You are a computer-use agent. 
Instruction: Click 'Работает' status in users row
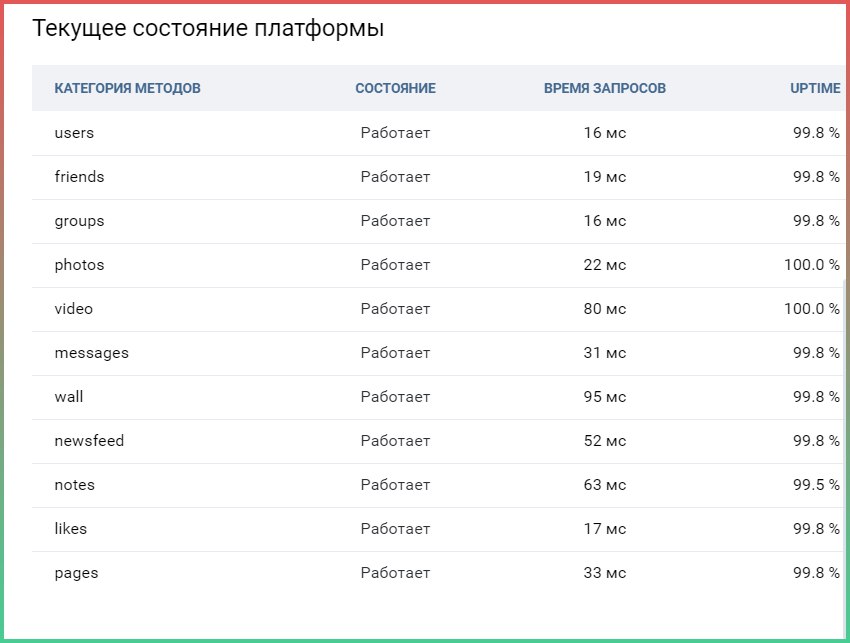pyautogui.click(x=395, y=133)
